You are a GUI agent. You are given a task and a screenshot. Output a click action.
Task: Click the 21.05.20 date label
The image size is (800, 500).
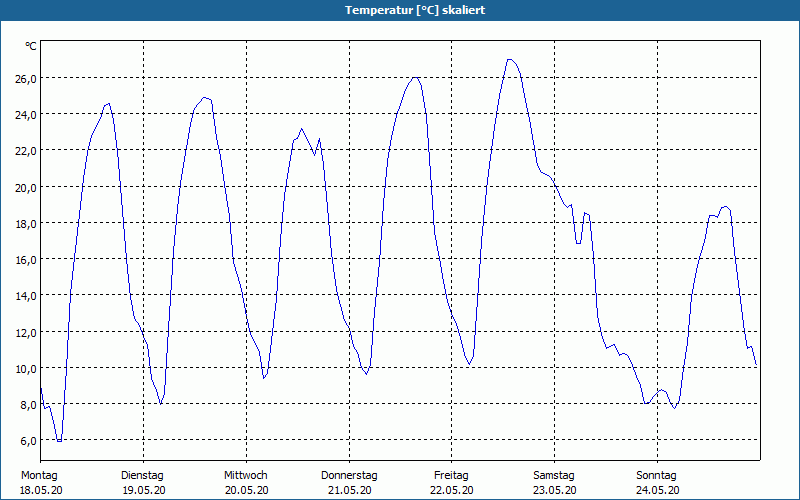349,490
